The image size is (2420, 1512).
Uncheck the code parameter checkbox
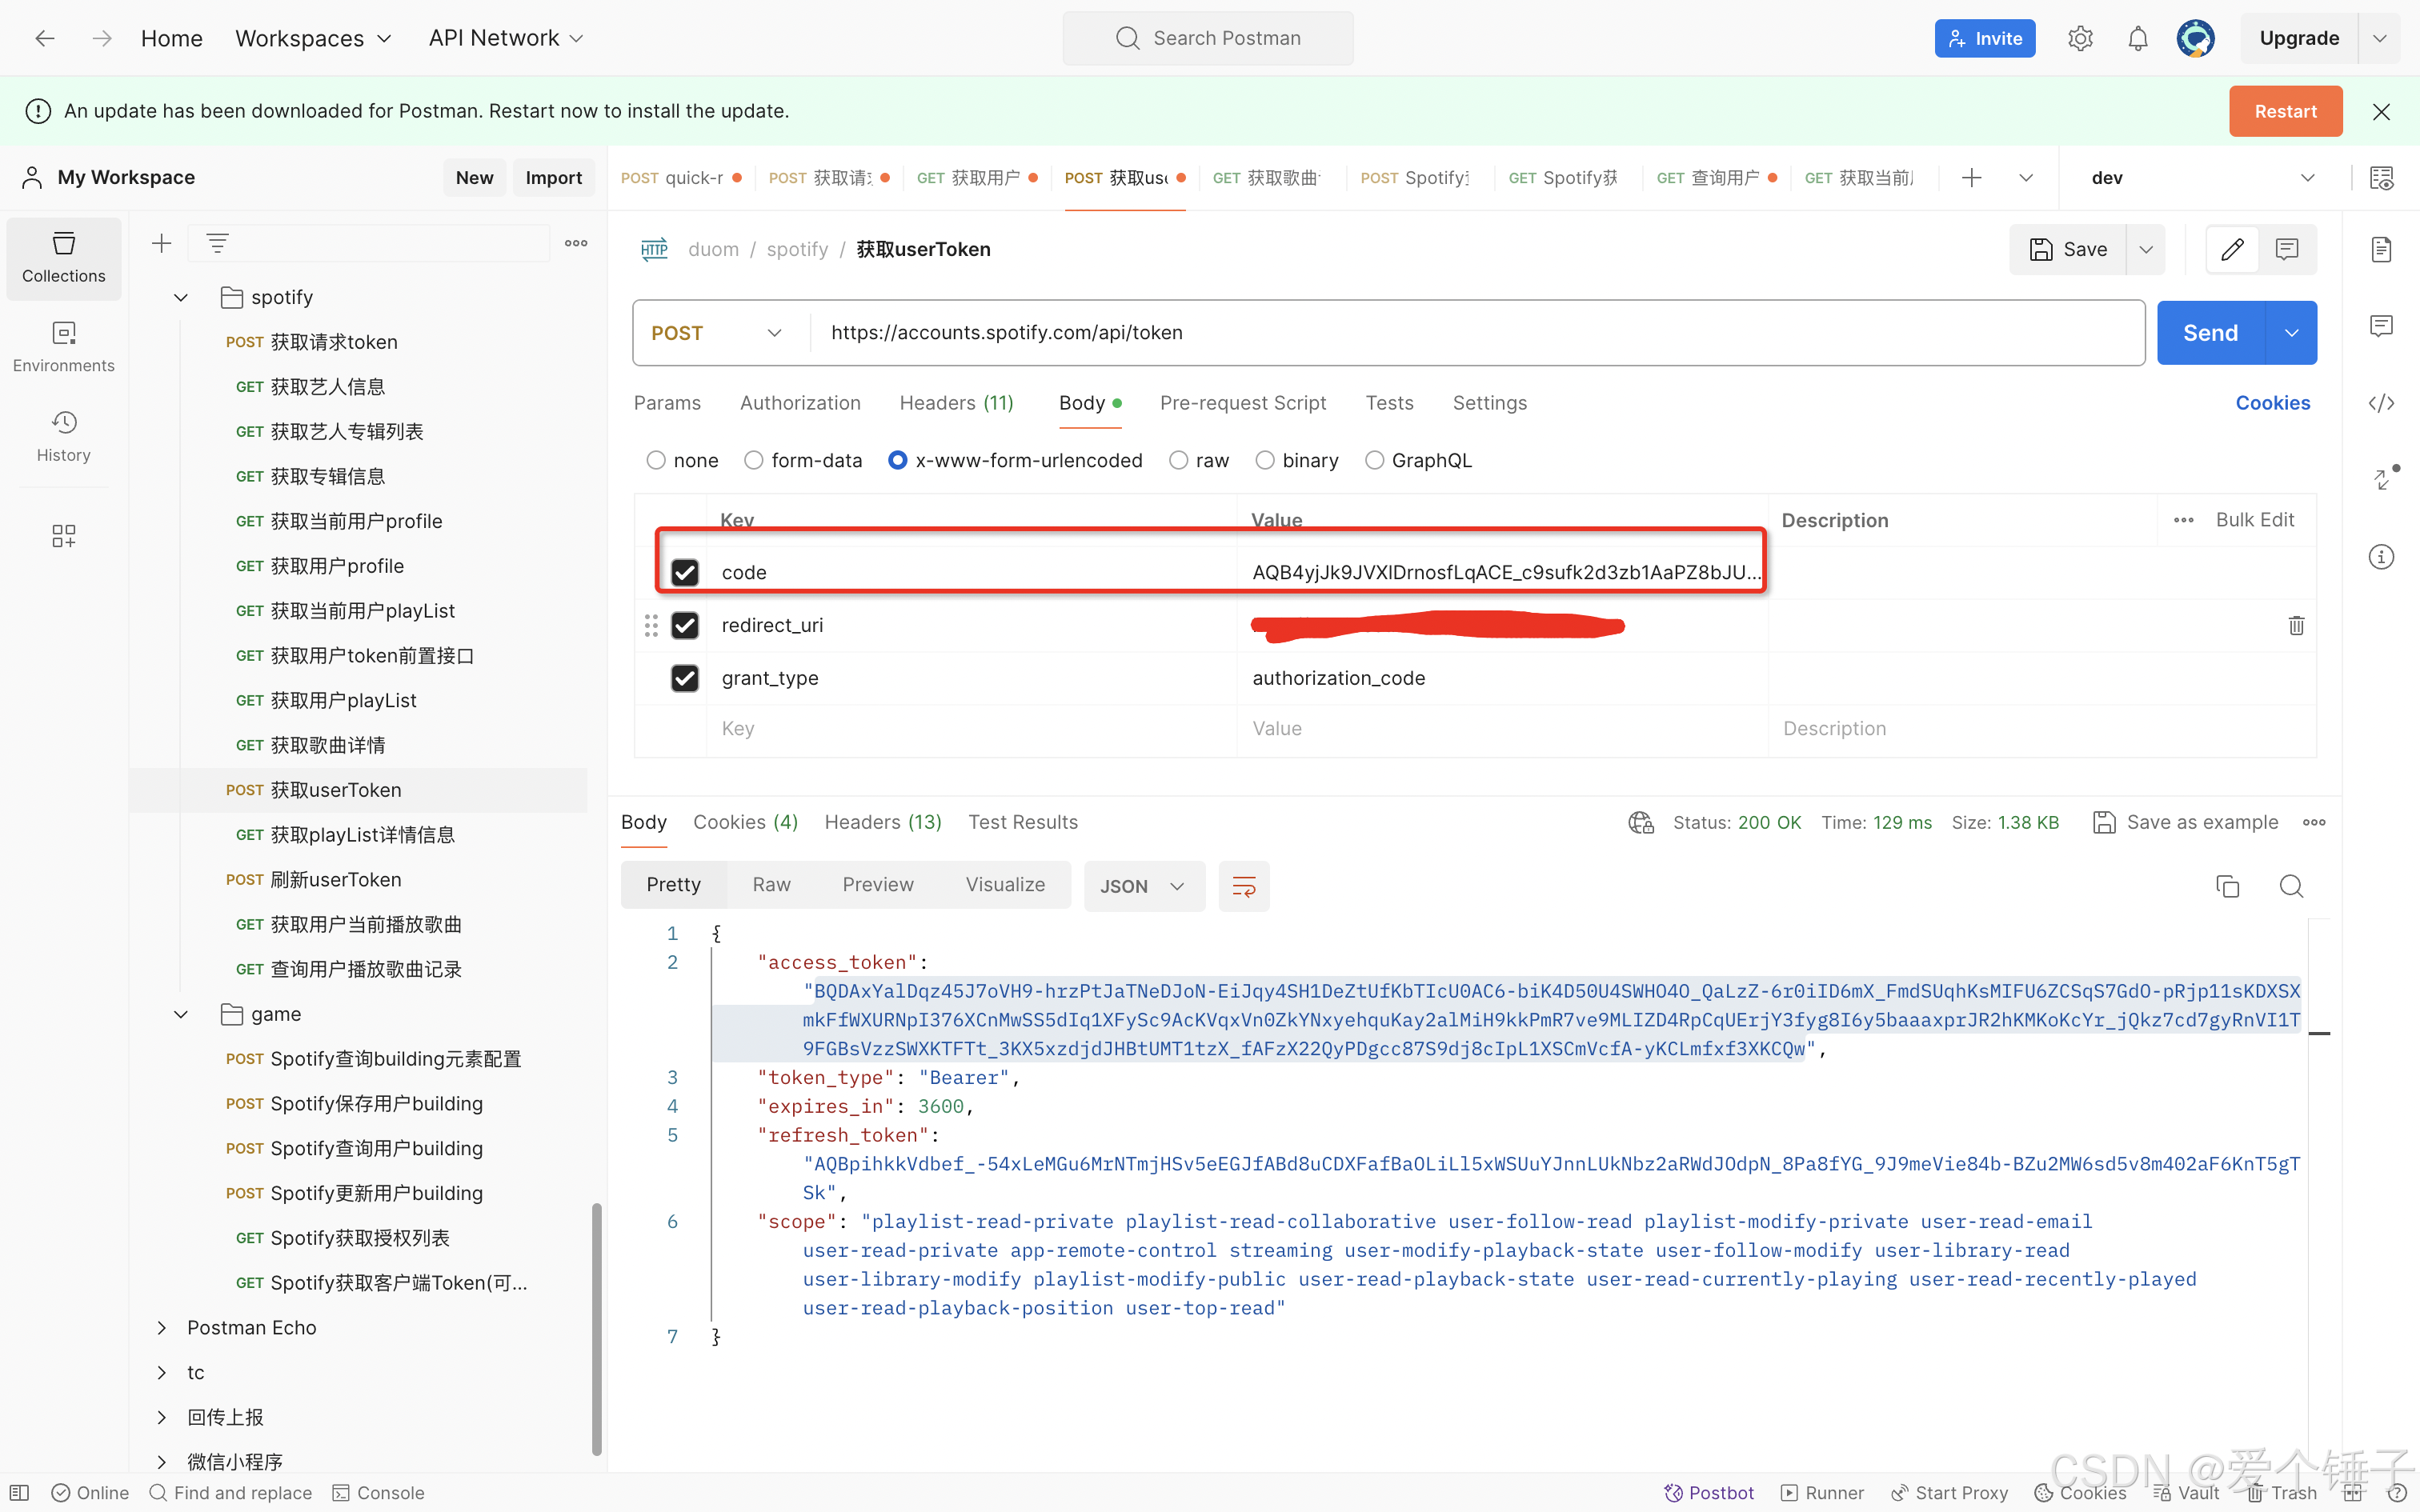685,572
